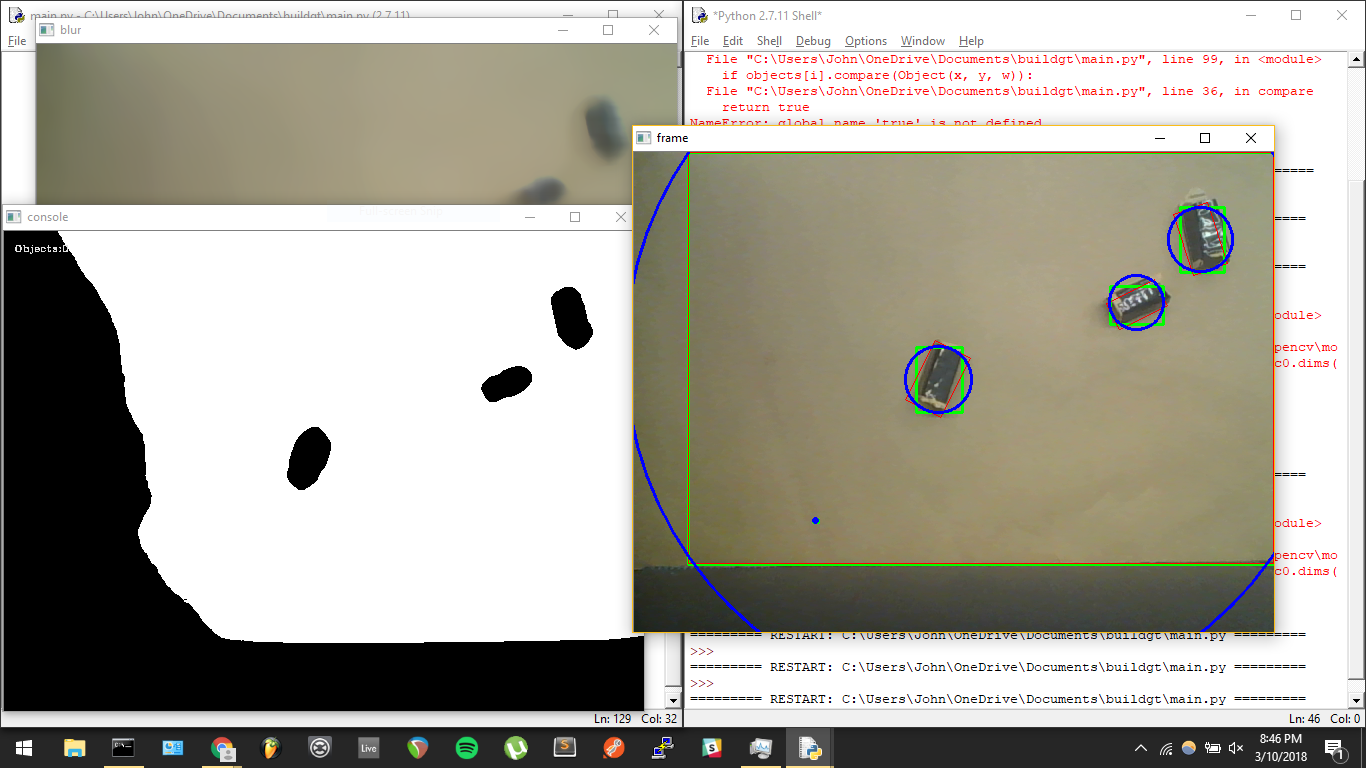
Task: Check the battery status icon
Action: point(1213,748)
